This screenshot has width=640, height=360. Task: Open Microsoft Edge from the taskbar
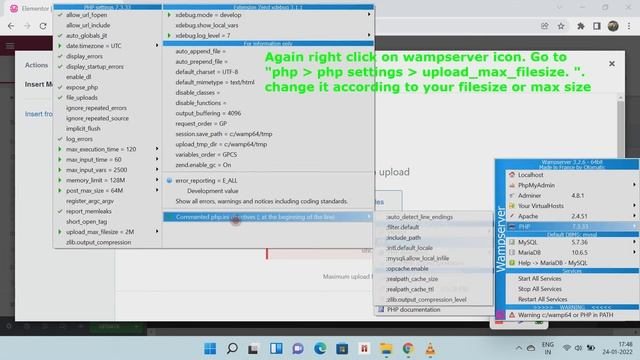[x=320, y=349]
